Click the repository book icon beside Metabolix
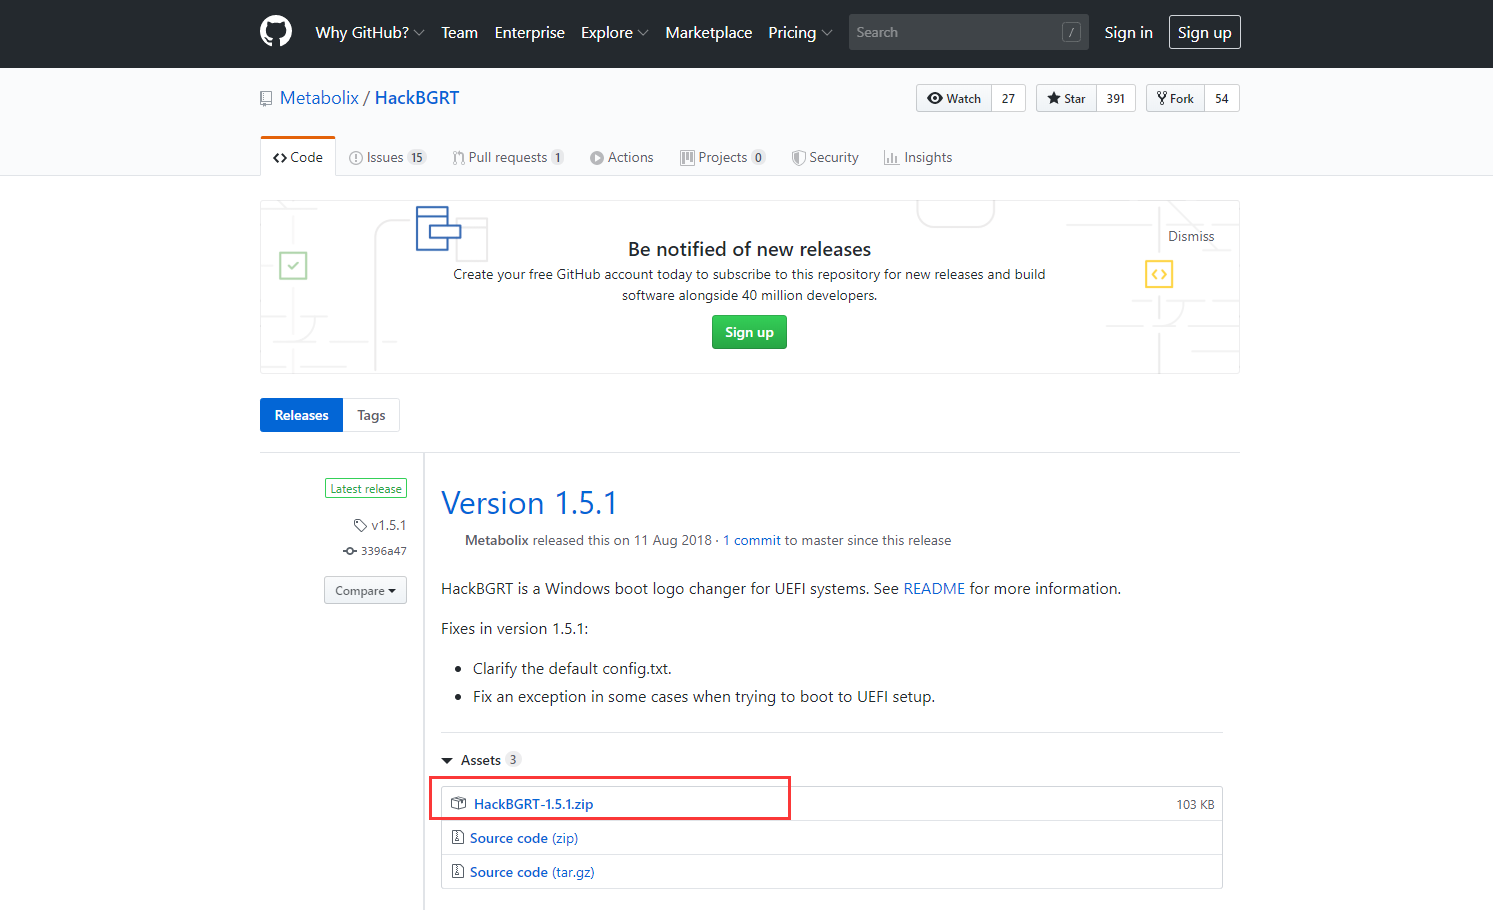 (x=266, y=98)
